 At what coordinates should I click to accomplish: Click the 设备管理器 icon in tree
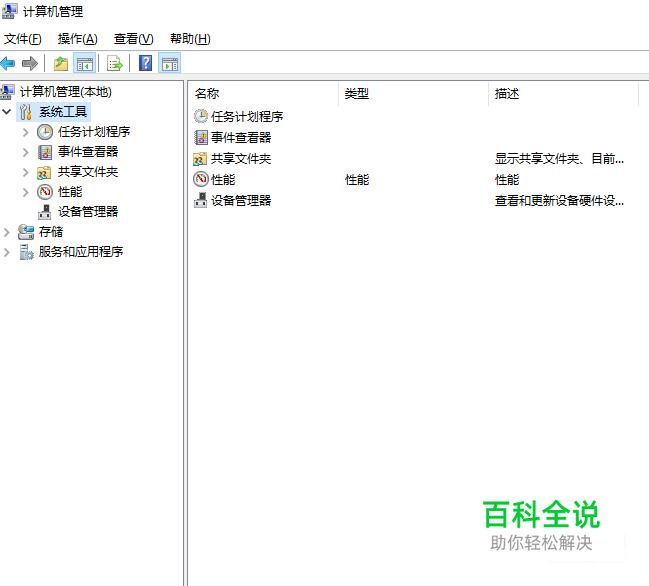pos(45,212)
